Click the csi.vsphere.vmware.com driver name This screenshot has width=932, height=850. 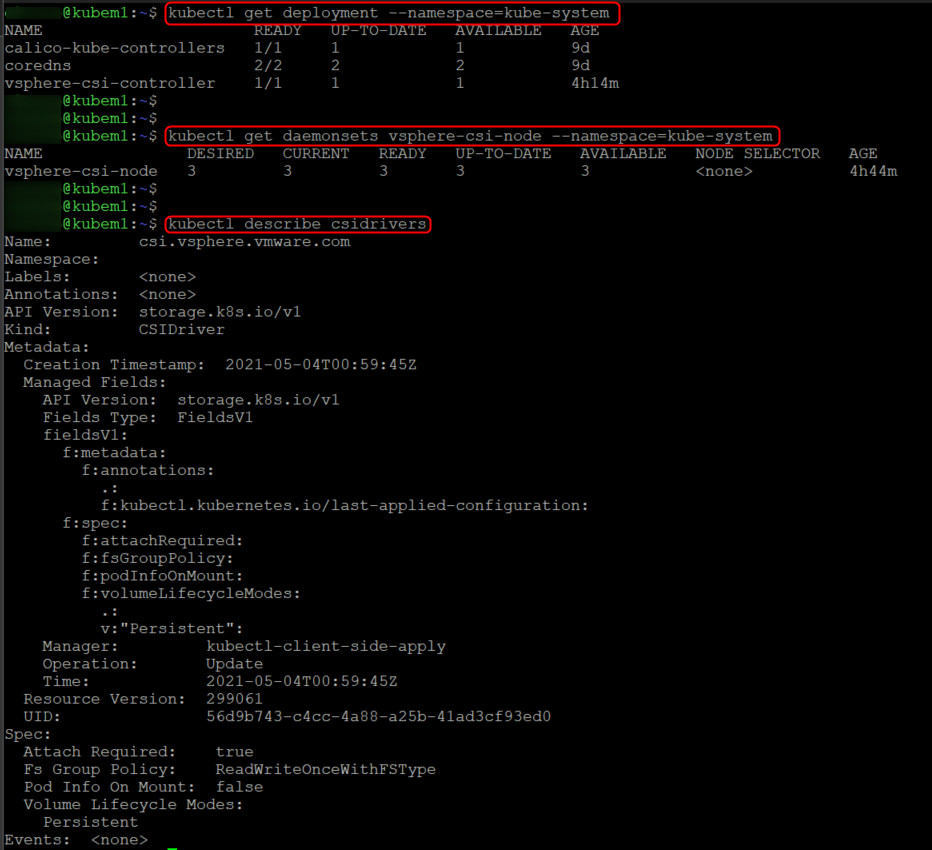(x=244, y=242)
